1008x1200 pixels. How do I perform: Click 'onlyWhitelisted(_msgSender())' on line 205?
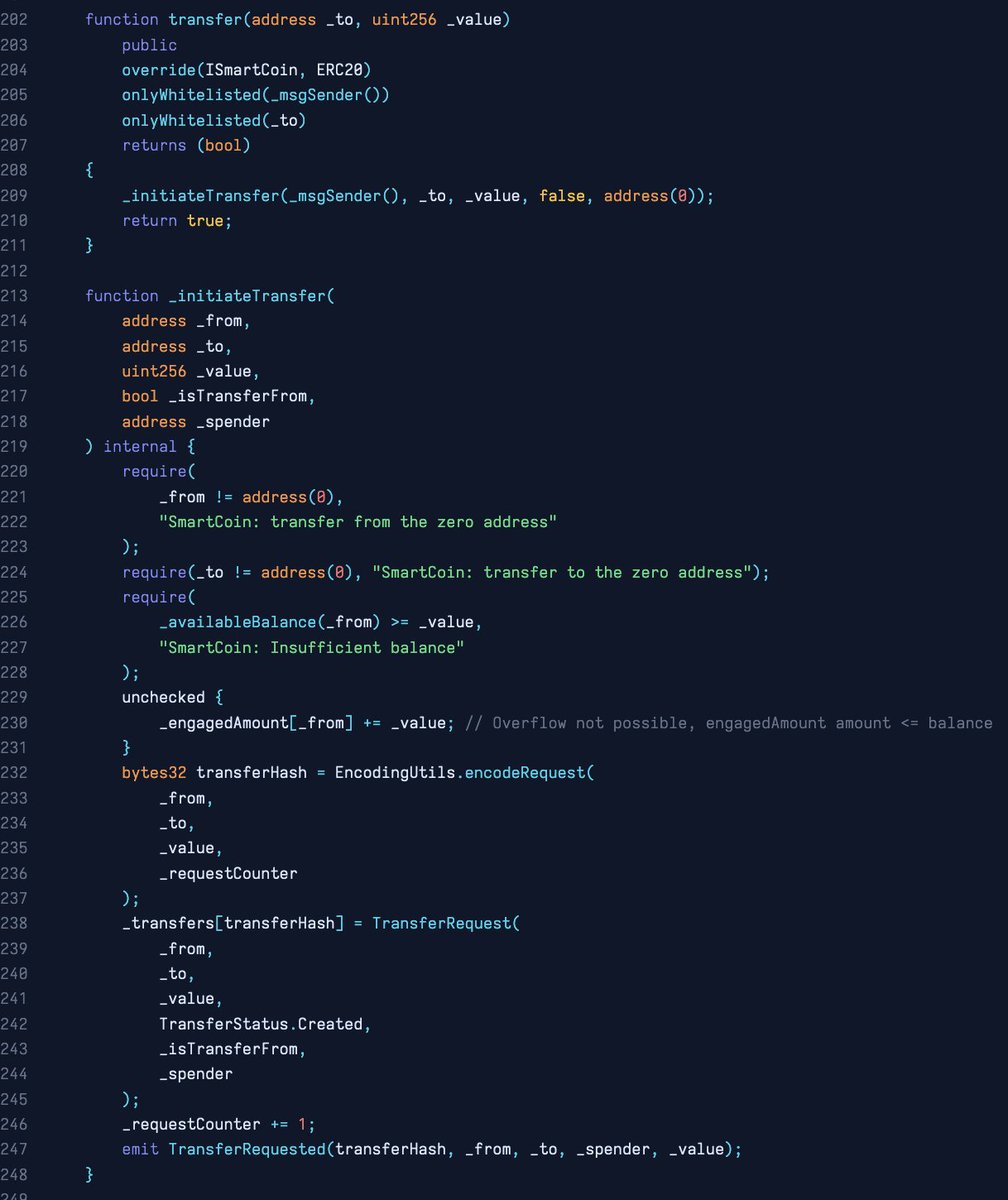pyautogui.click(x=255, y=95)
